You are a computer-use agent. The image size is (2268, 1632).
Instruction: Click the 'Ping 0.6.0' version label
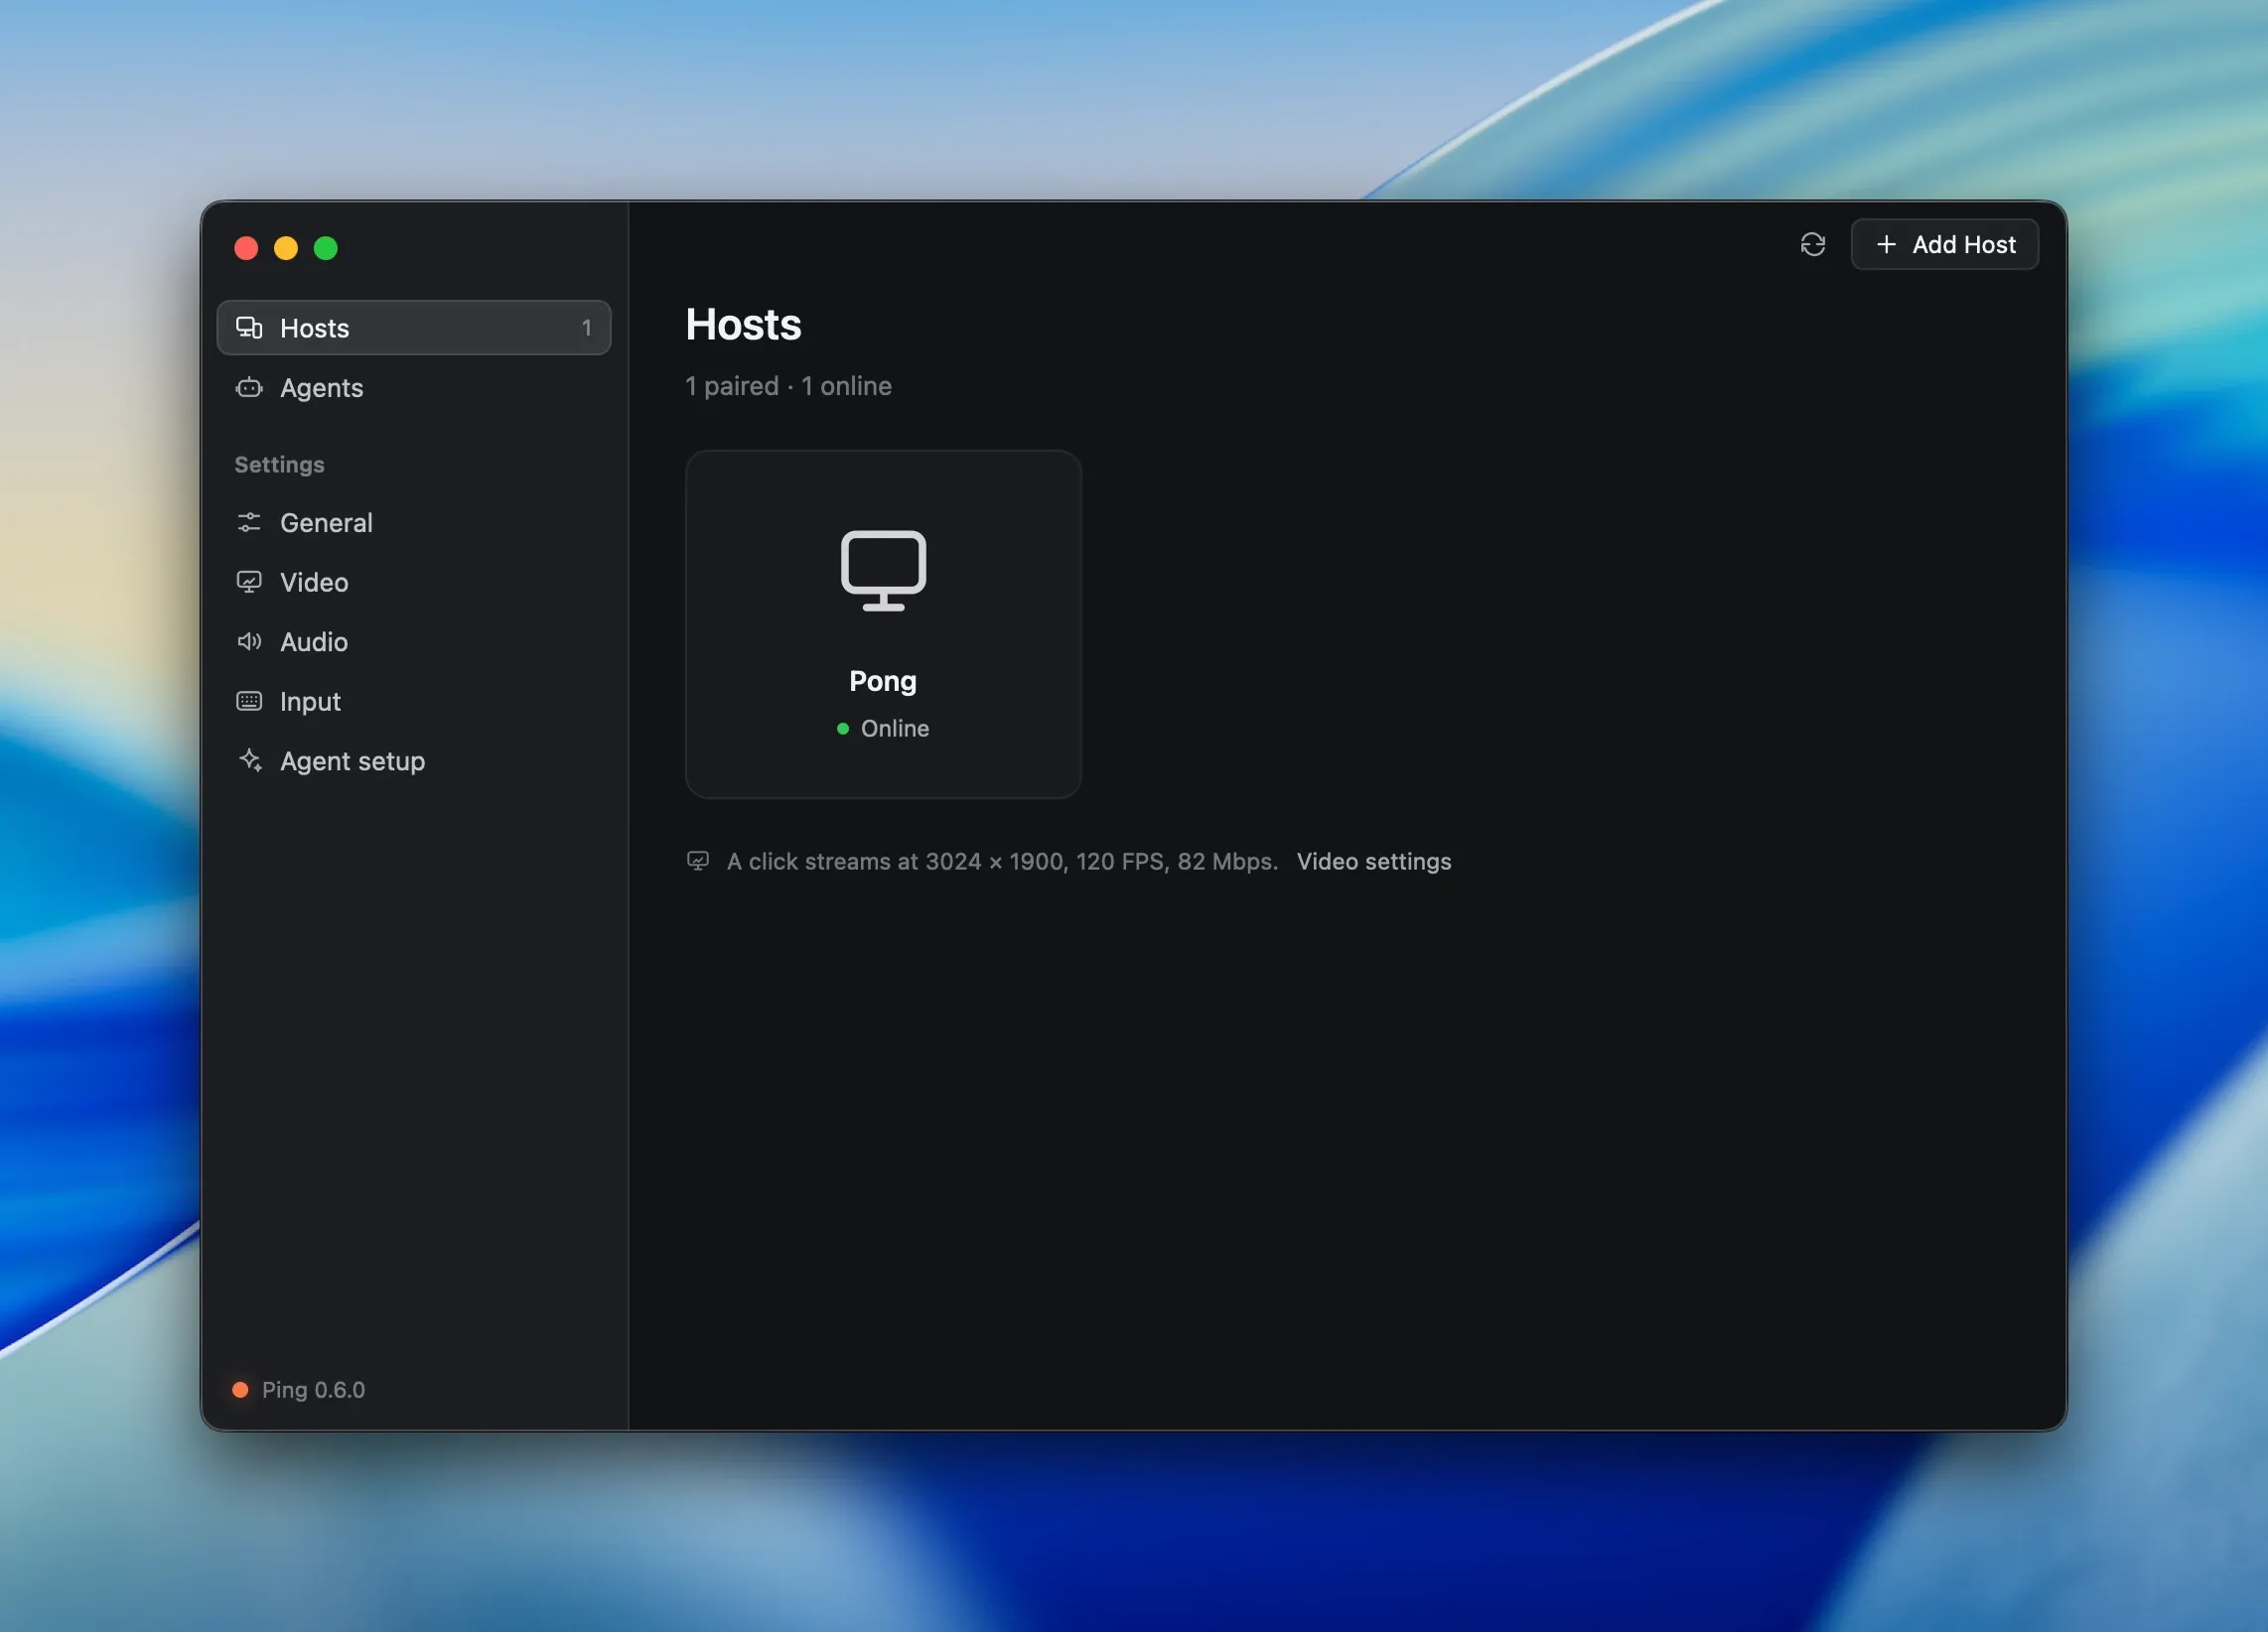pos(313,1390)
